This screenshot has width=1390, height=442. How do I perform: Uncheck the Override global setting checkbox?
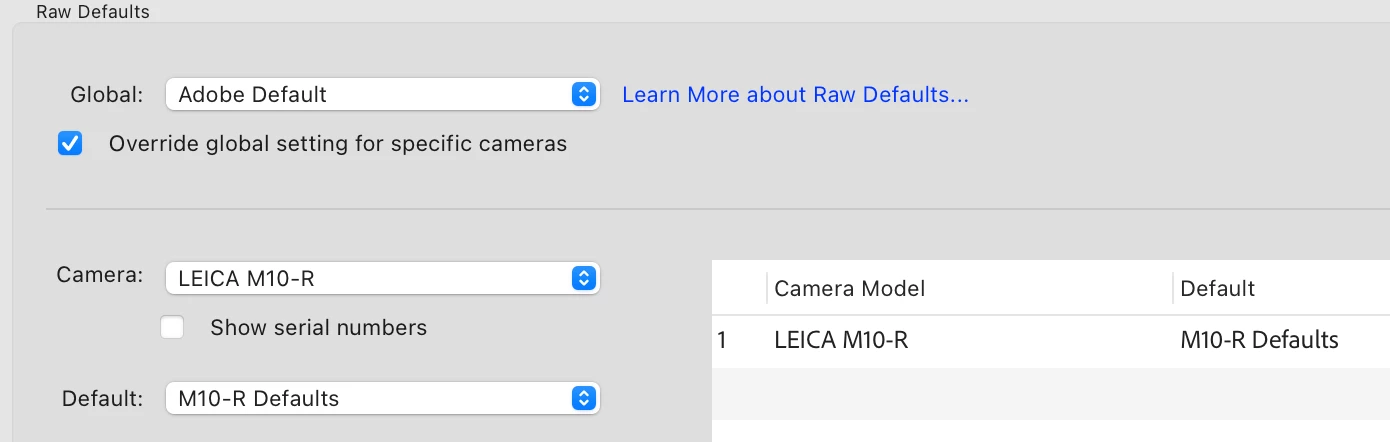pyautogui.click(x=70, y=144)
